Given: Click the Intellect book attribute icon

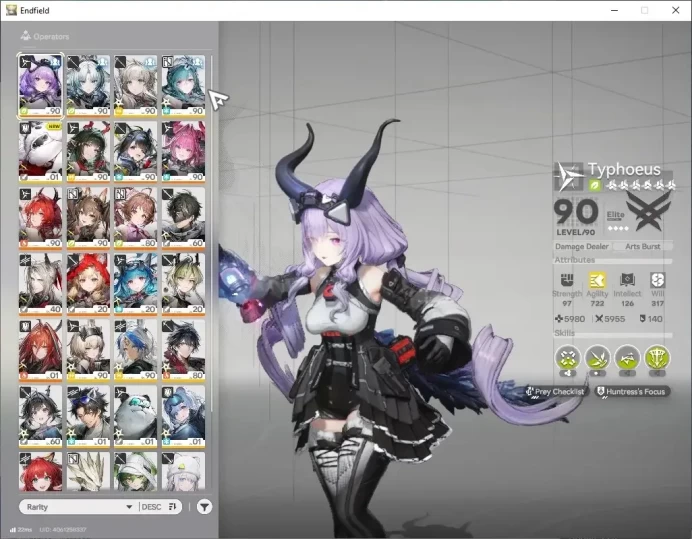Looking at the screenshot, I should (627, 280).
